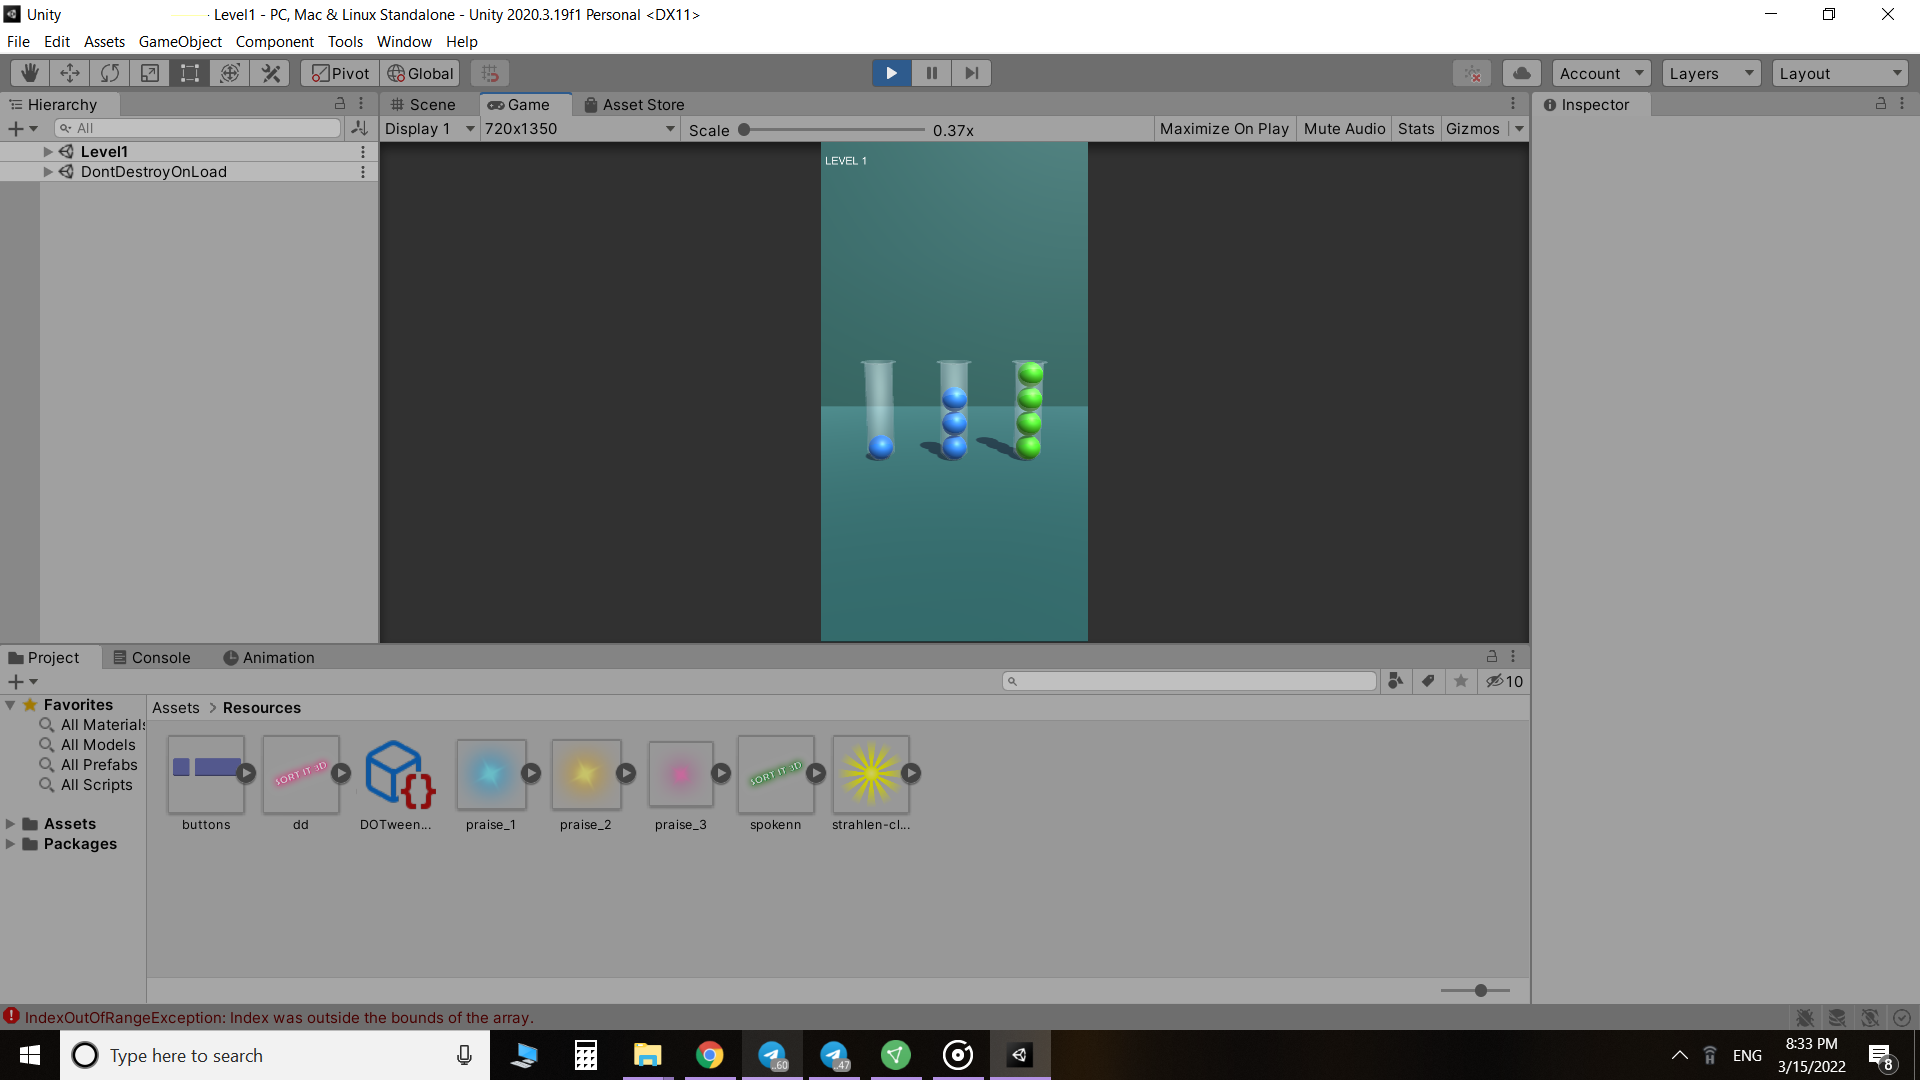Toggle Mute Audio in Game view
This screenshot has height=1080, width=1920.
[1344, 129]
